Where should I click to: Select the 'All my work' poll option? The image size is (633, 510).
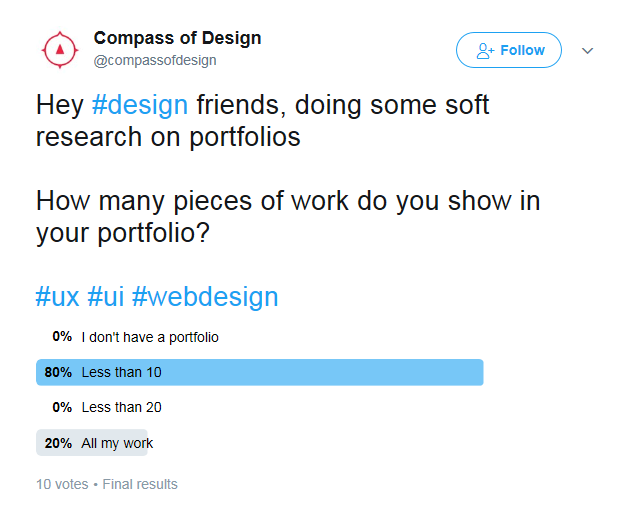[x=117, y=443]
